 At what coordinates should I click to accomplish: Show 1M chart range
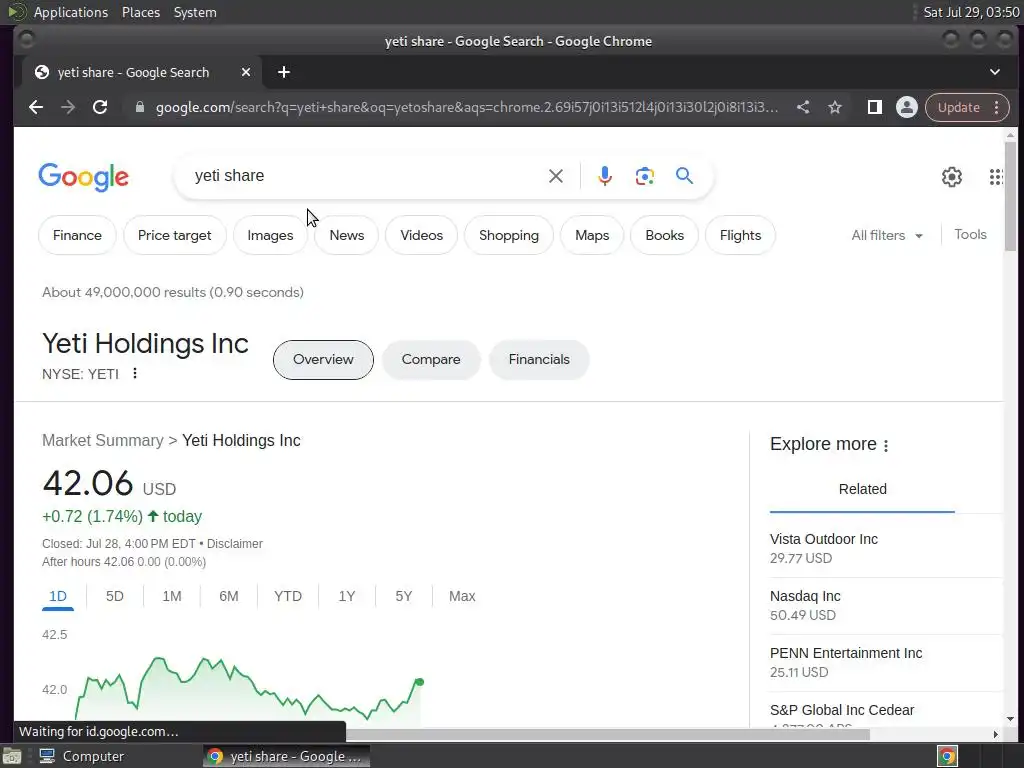coord(172,596)
